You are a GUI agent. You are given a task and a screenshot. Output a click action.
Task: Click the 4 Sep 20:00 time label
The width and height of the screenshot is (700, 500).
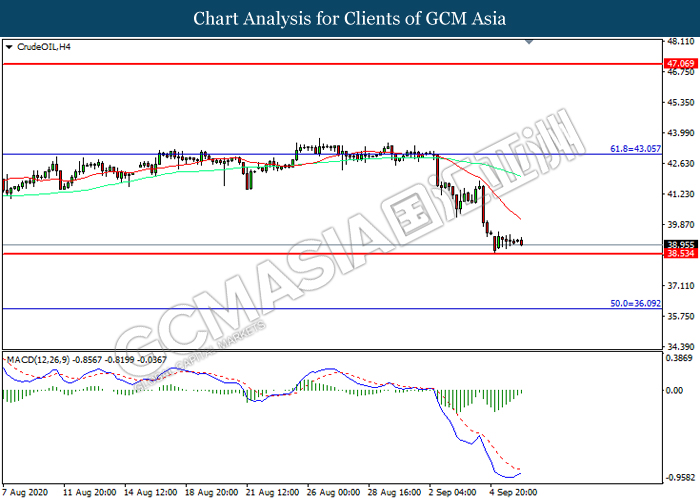point(514,492)
